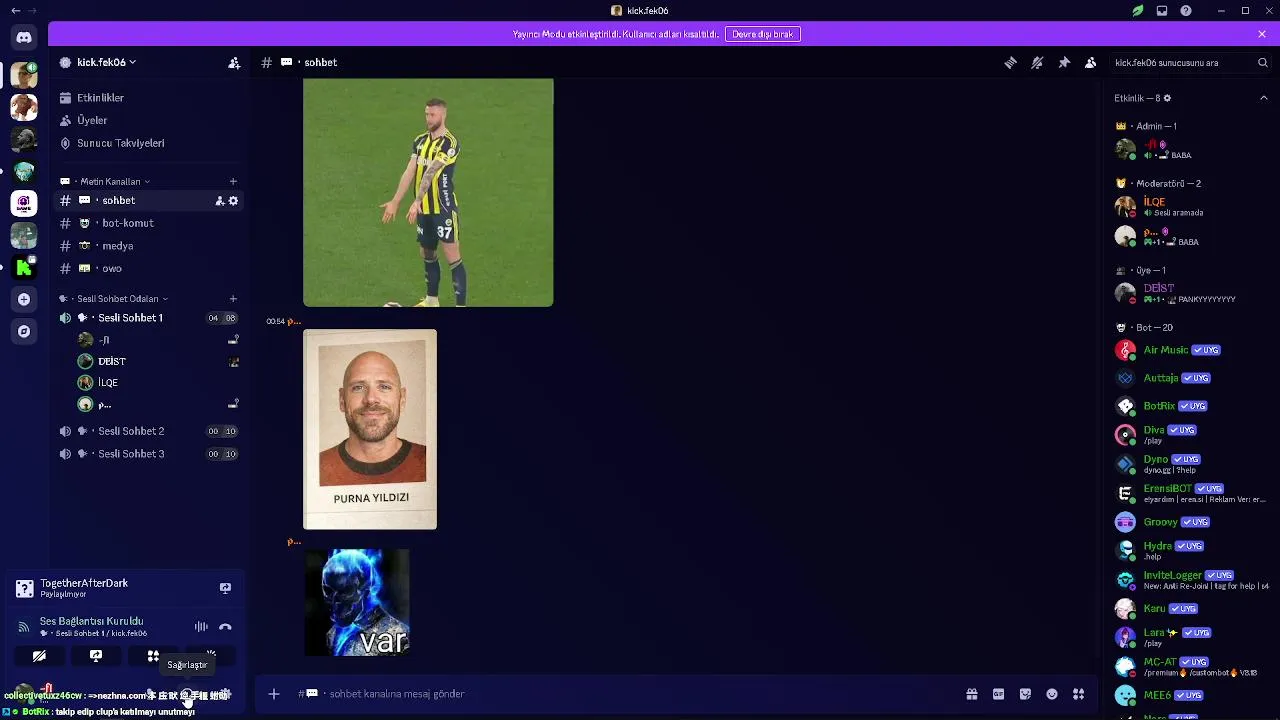Add a new server with plus icon
This screenshot has width=1280, height=720.
[24, 299]
